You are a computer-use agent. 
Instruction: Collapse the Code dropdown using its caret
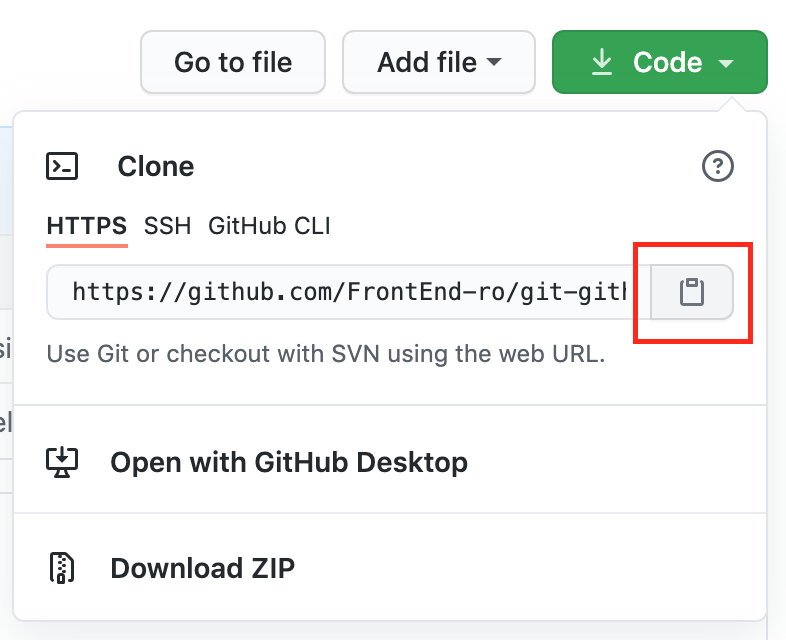726,64
